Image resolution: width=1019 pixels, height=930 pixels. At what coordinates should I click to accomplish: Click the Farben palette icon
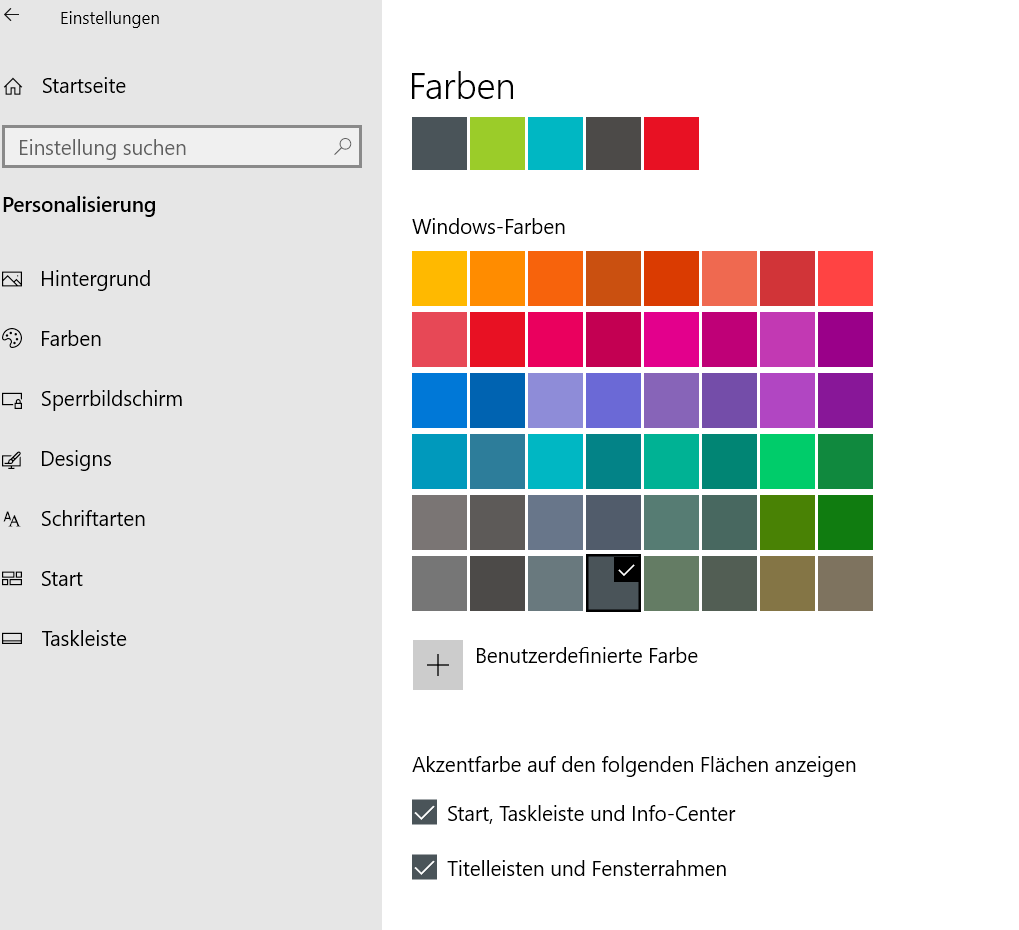(13, 339)
